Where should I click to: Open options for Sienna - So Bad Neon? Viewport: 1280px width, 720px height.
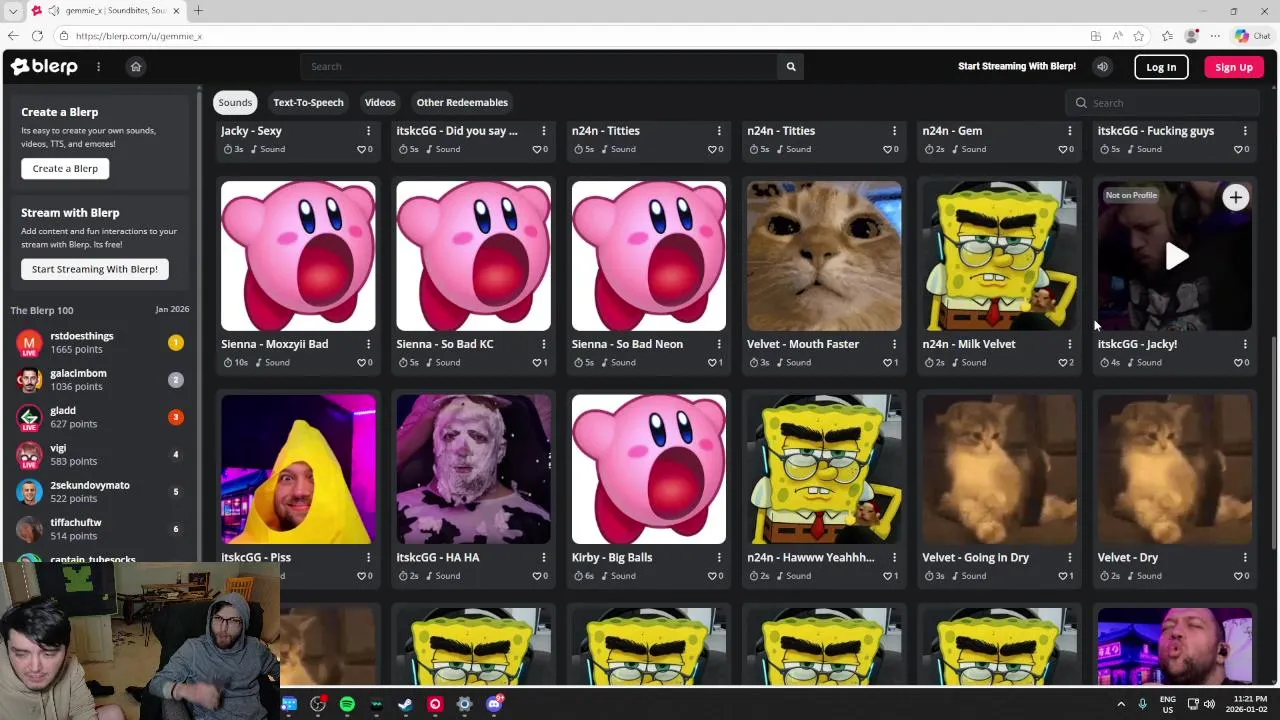click(x=719, y=344)
